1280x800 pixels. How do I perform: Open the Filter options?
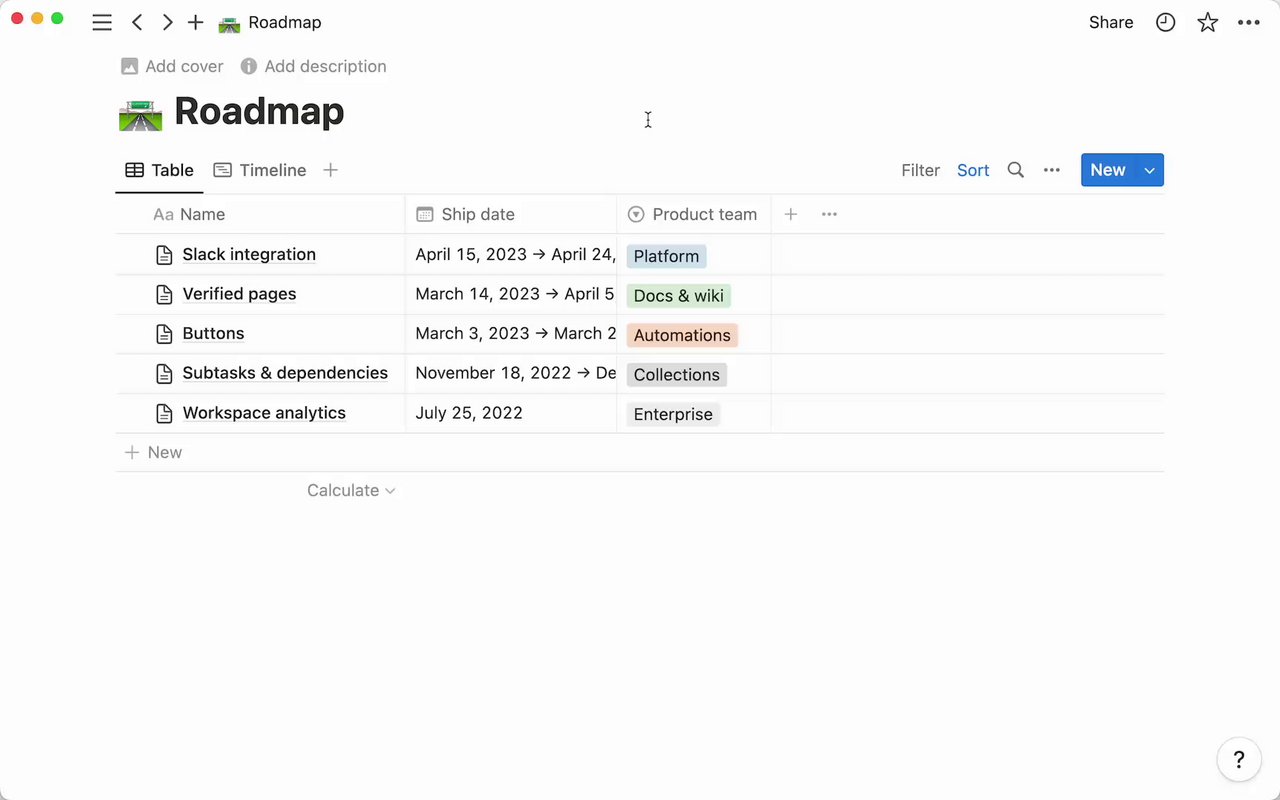click(x=920, y=170)
